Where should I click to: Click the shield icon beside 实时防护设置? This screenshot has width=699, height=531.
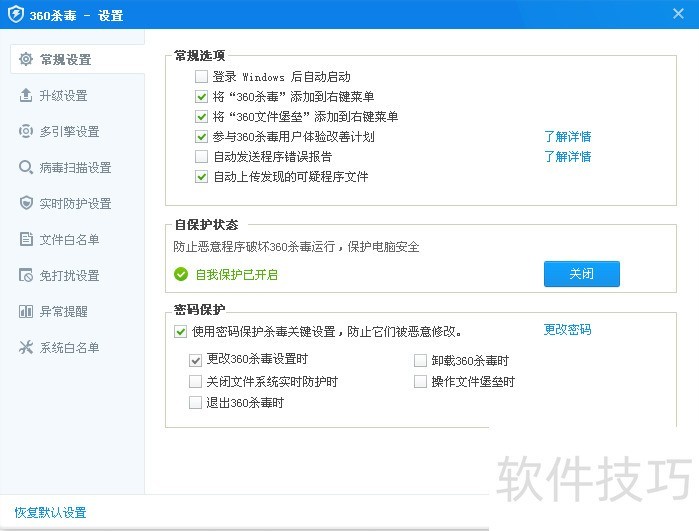[x=26, y=203]
